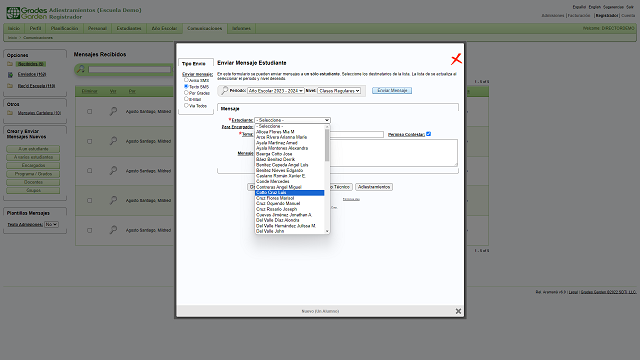Click the Programa / Grados button

click(x=33, y=174)
